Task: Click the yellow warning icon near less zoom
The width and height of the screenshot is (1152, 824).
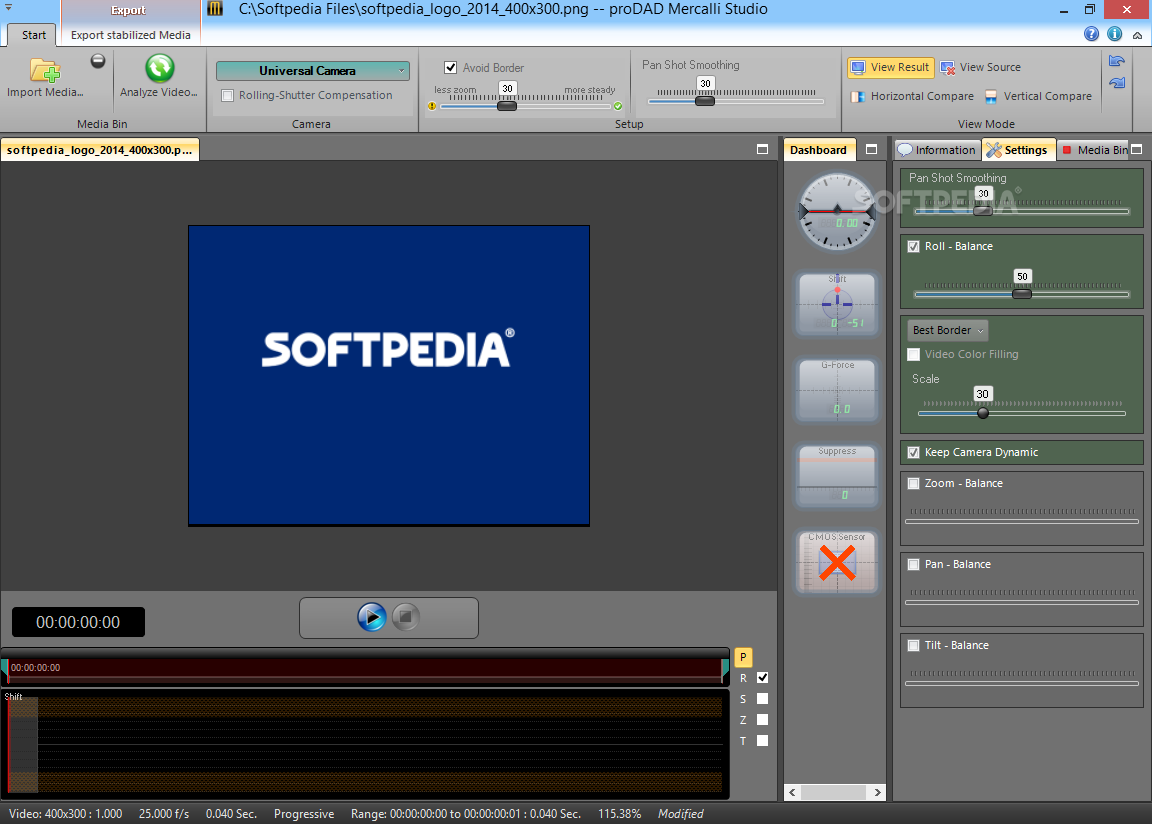Action: tap(432, 106)
